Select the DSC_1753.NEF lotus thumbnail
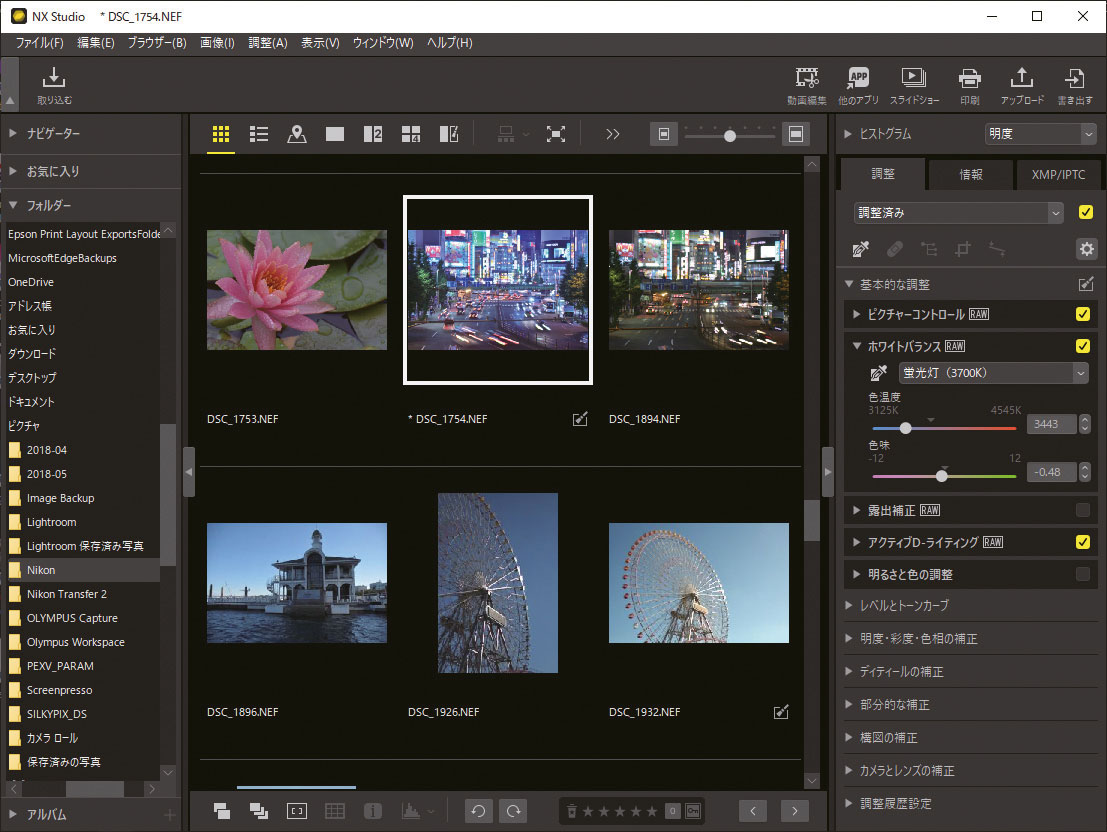Screen dimensions: 1107x832 [297, 290]
